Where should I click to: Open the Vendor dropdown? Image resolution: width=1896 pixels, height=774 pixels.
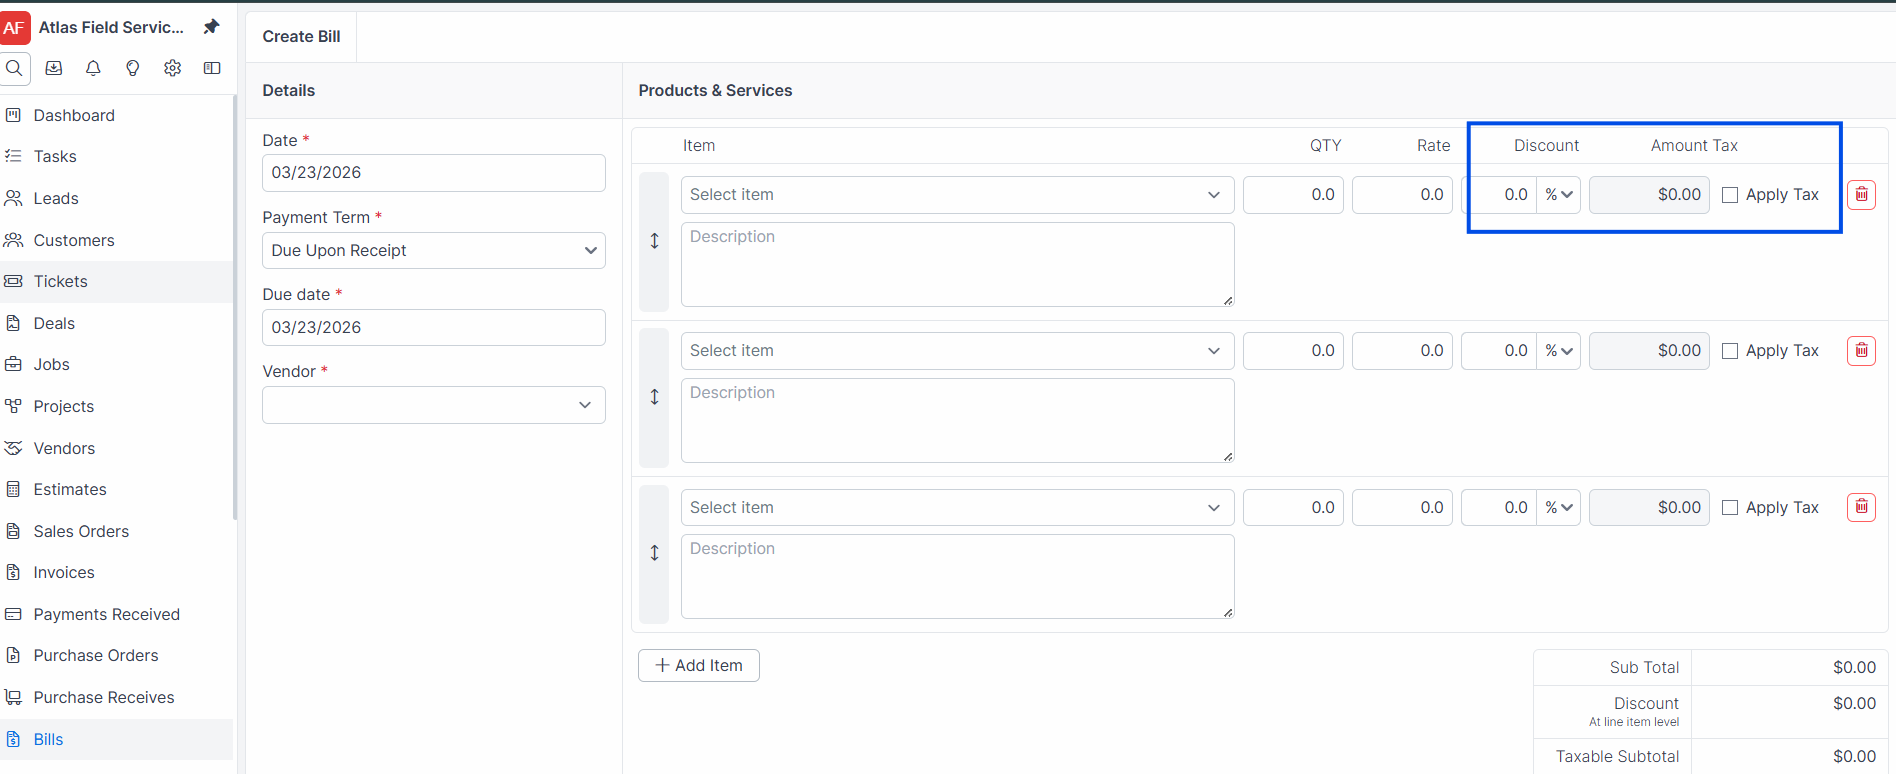434,405
